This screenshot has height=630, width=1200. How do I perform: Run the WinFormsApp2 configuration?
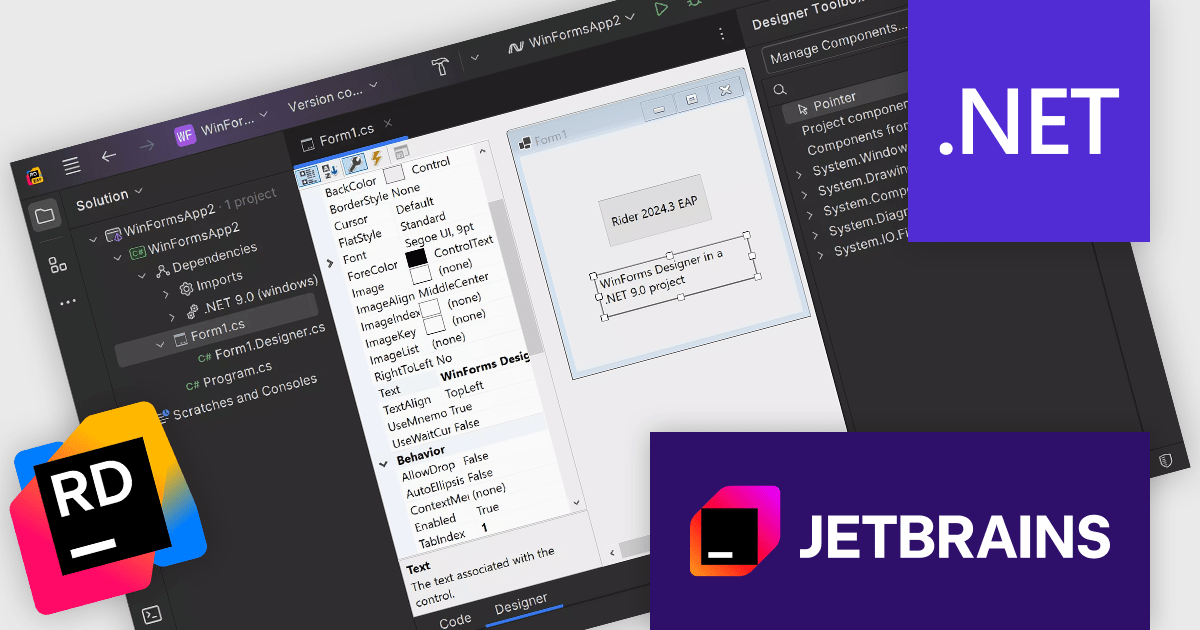[660, 8]
